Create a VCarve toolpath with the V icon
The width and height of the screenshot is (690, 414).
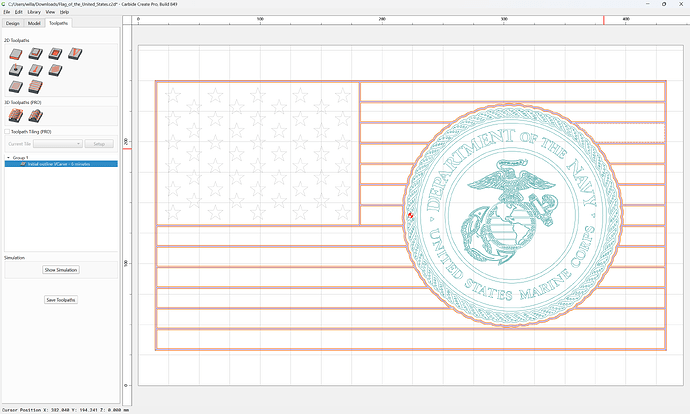click(75, 54)
